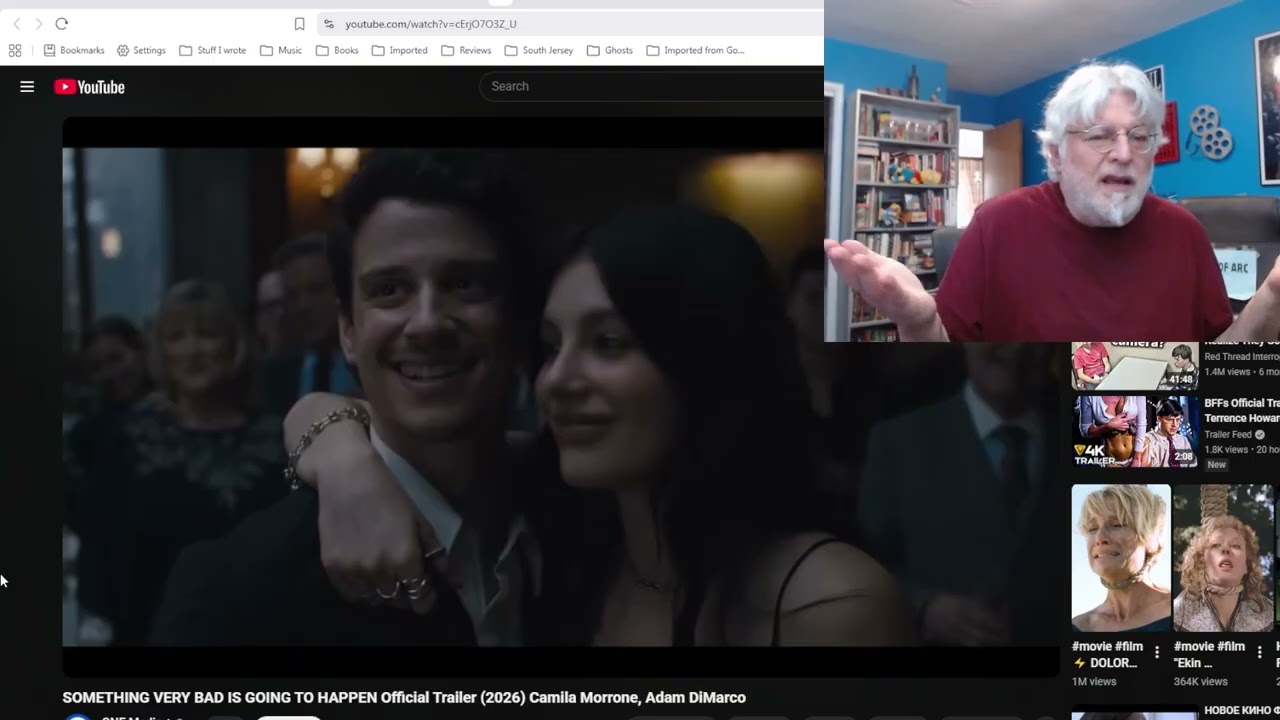Open the Settings bookmark
This screenshot has height=720, width=1280.
point(141,50)
